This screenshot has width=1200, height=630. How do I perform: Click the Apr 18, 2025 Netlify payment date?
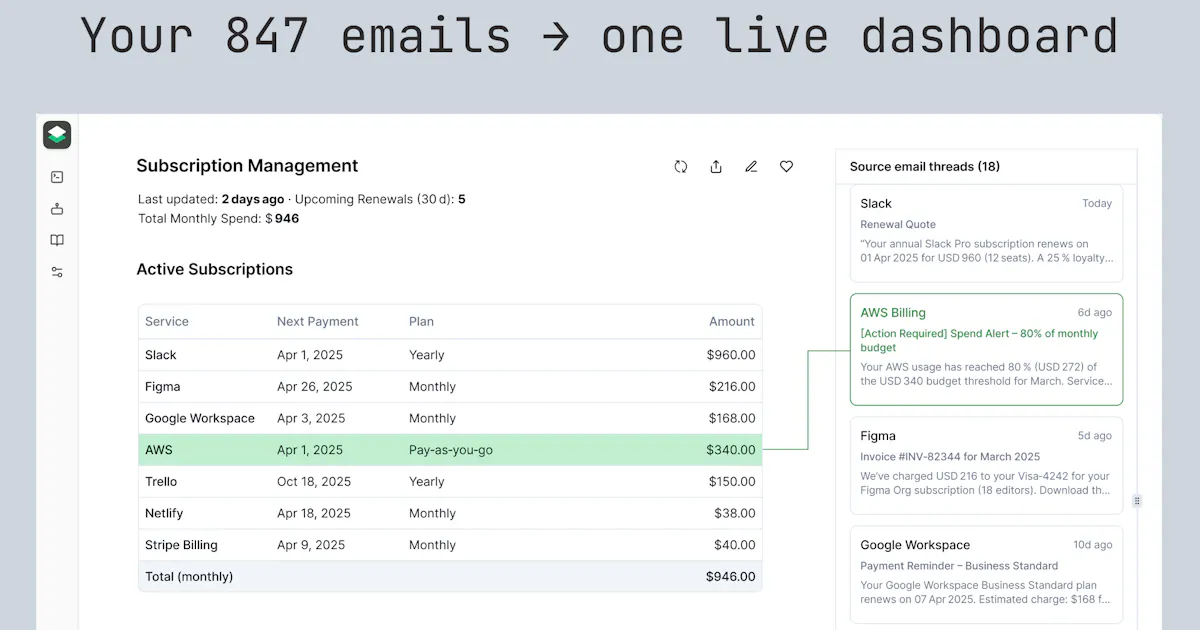tap(314, 514)
